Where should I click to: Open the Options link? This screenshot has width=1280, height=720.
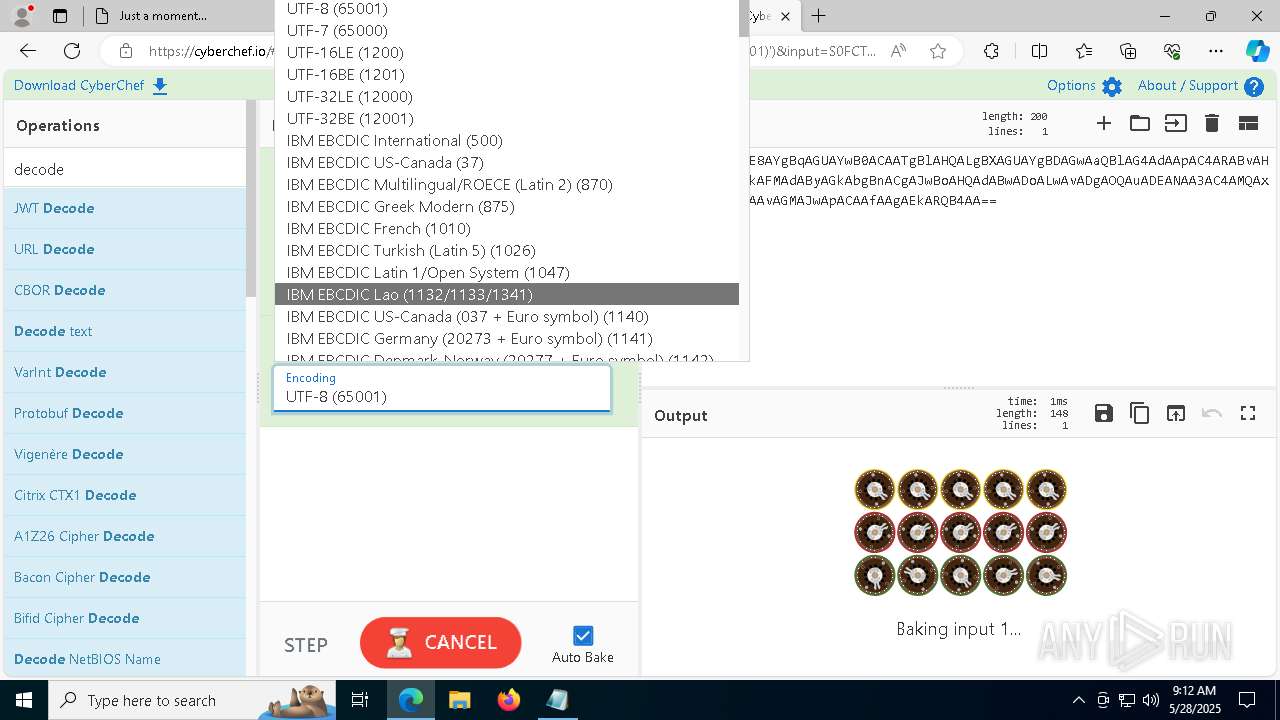pyautogui.click(x=1071, y=86)
